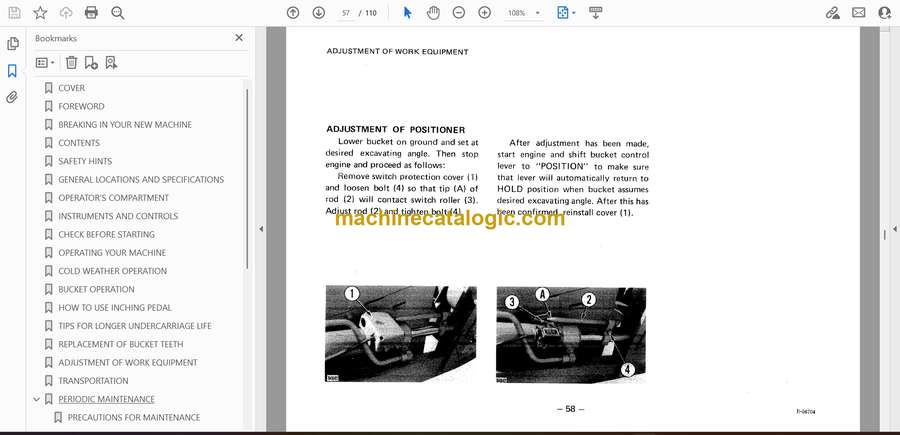Go to previous page with up arrow

coord(293,13)
